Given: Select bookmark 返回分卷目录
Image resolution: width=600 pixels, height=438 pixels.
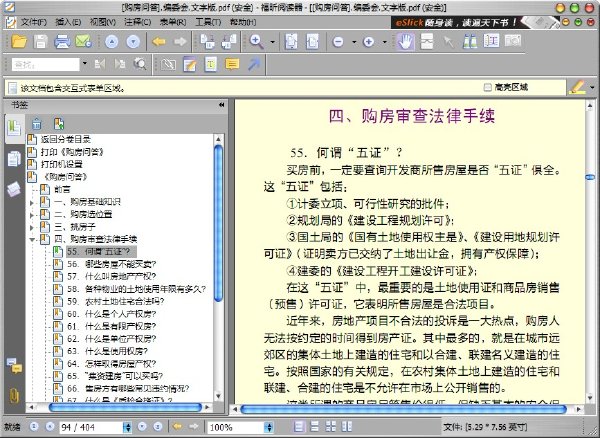Looking at the screenshot, I should coord(65,139).
